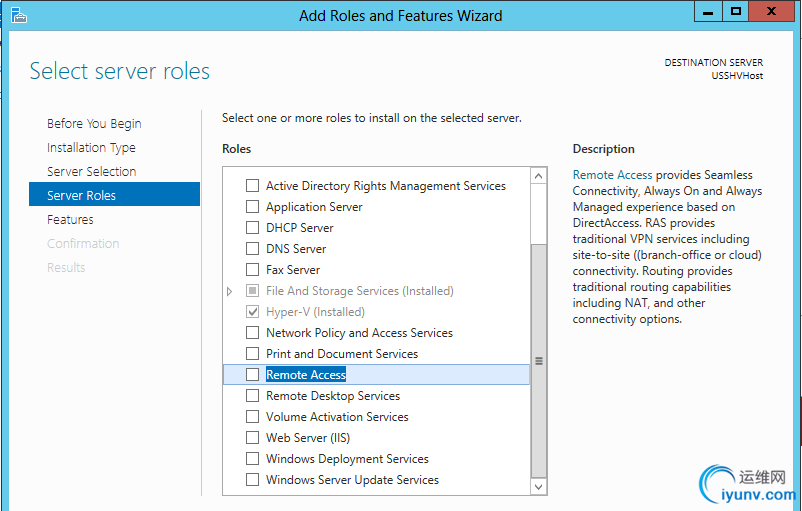This screenshot has width=802, height=511.
Task: Click the wizard icon in title bar
Action: pyautogui.click(x=18, y=15)
